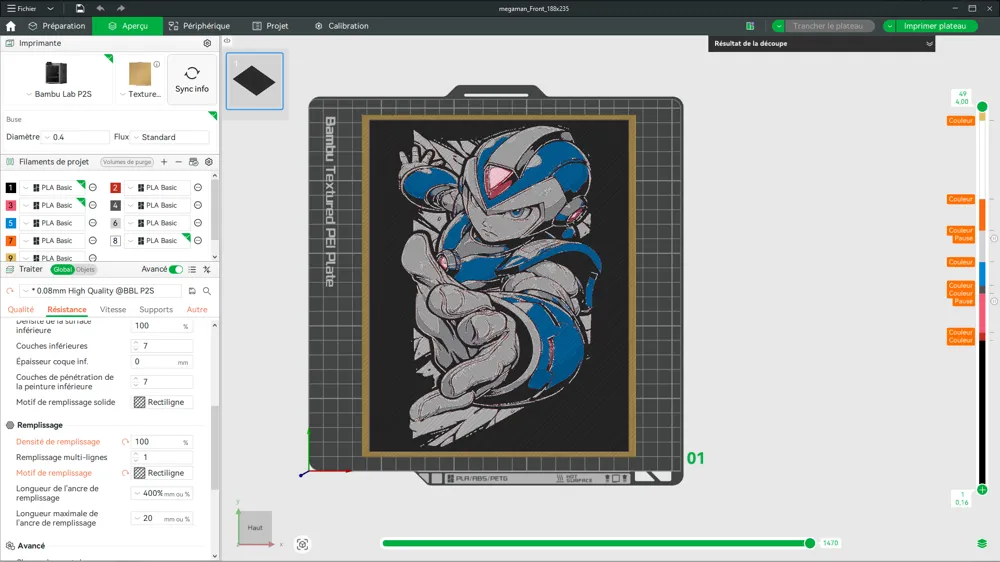1000x562 pixels.
Task: Go to the home screen icon
Action: click(x=10, y=26)
